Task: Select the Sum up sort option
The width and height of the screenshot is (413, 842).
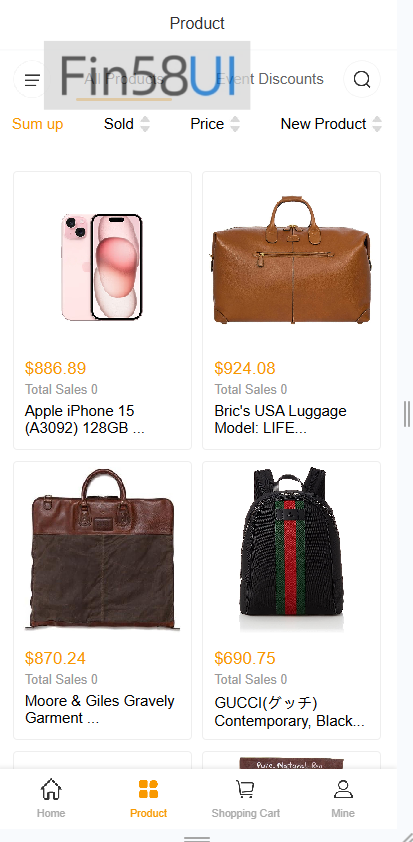Action: click(38, 124)
